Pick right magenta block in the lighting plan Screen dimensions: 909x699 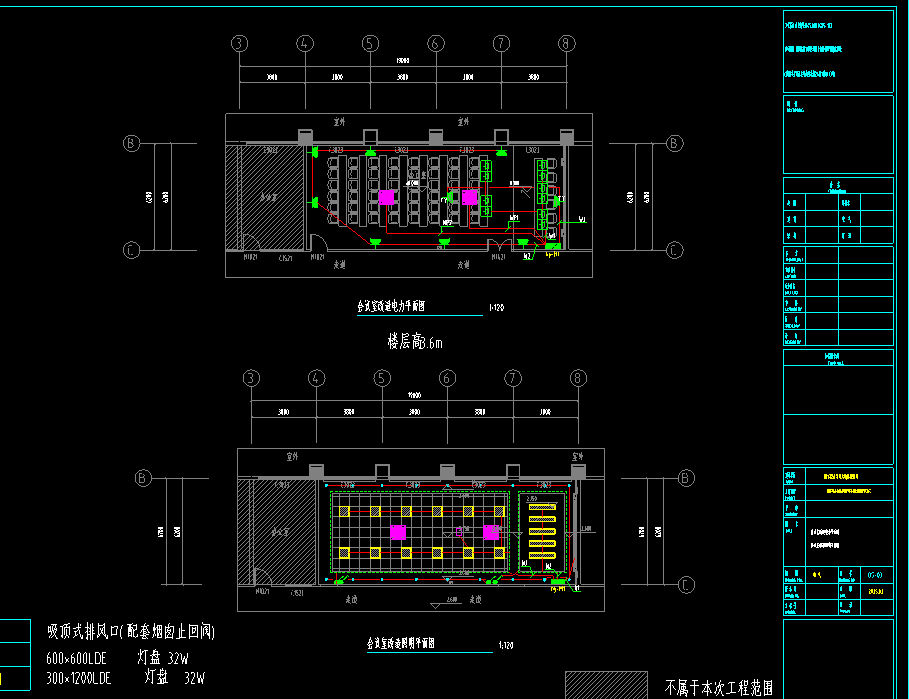(491, 532)
